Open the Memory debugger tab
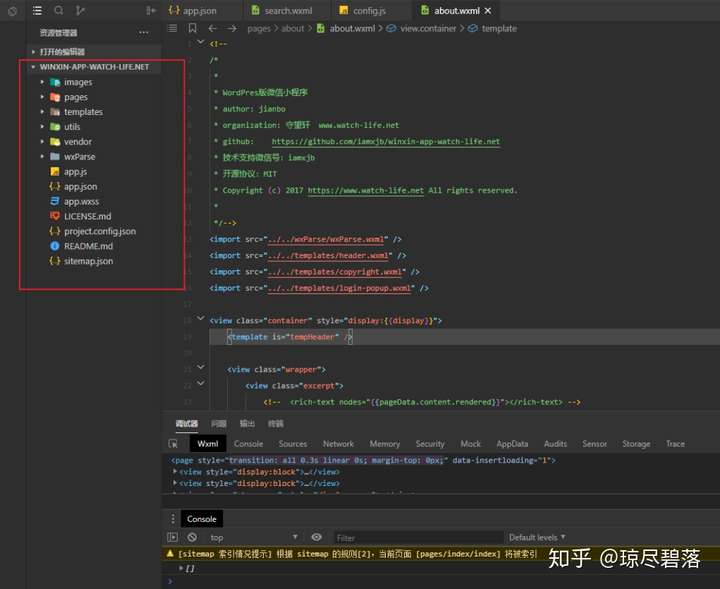The height and width of the screenshot is (589, 720). [x=384, y=443]
